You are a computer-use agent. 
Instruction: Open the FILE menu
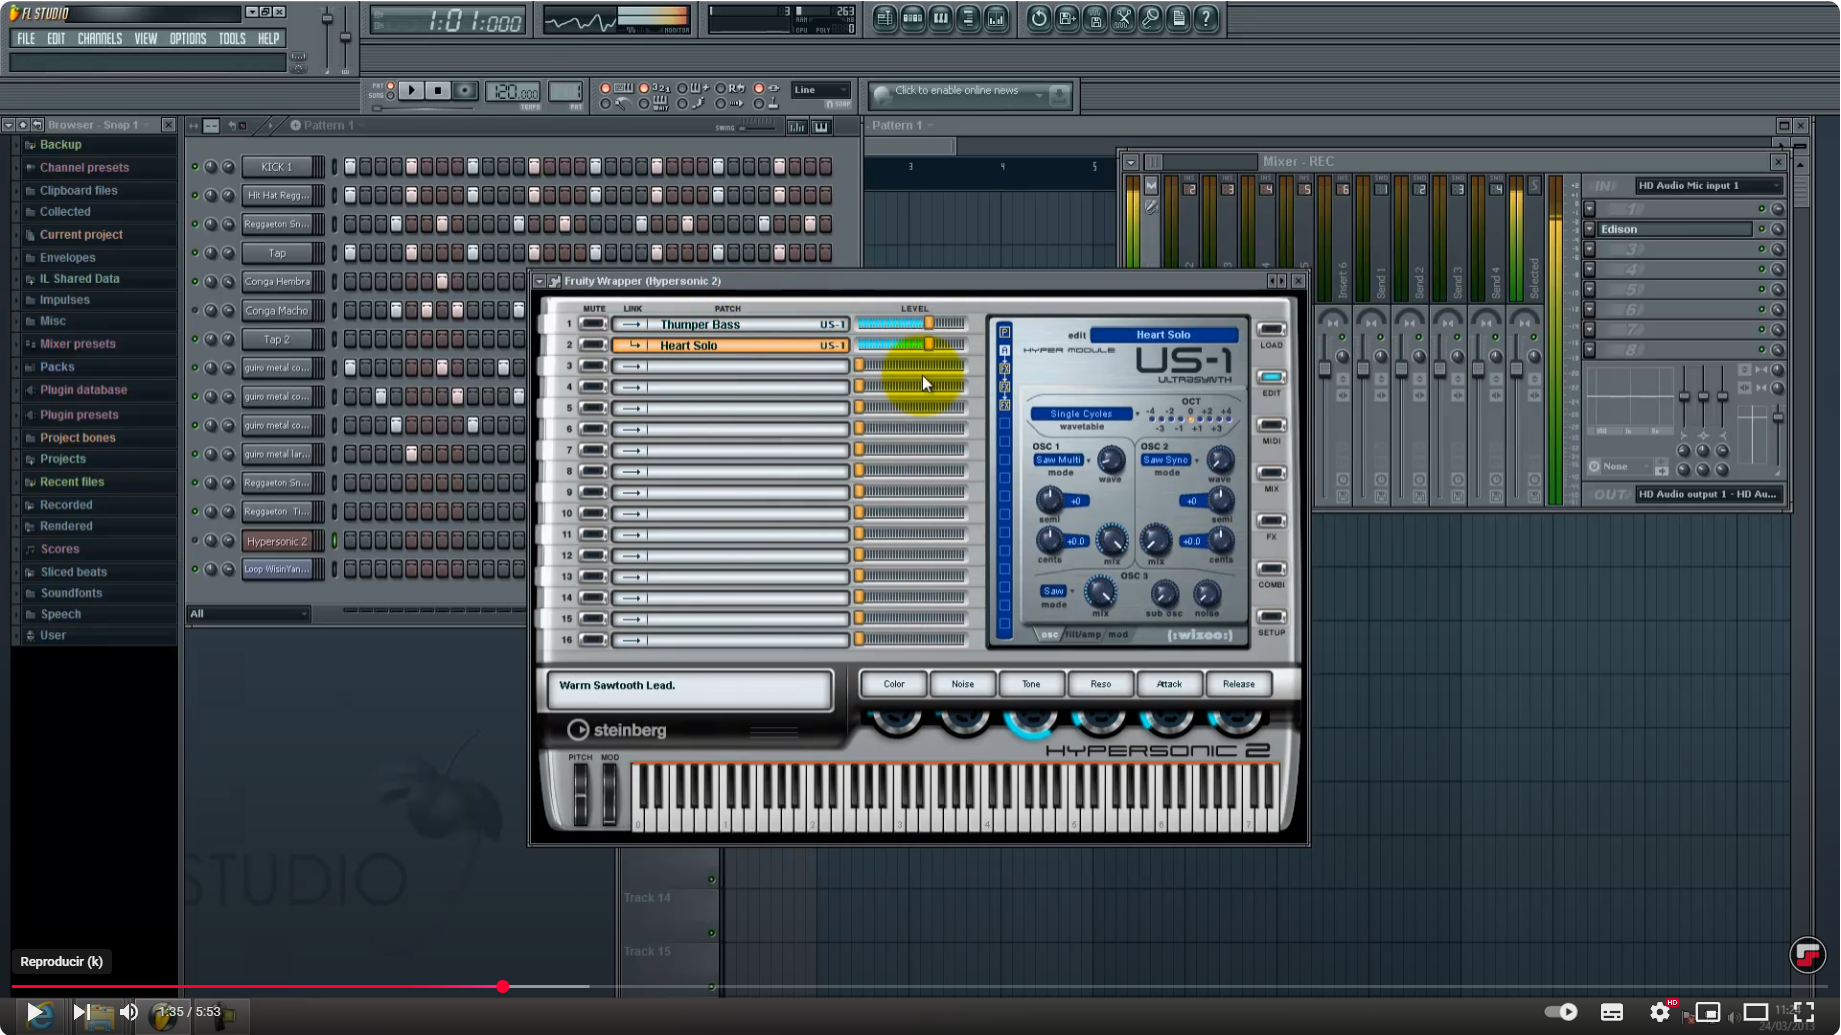point(26,39)
